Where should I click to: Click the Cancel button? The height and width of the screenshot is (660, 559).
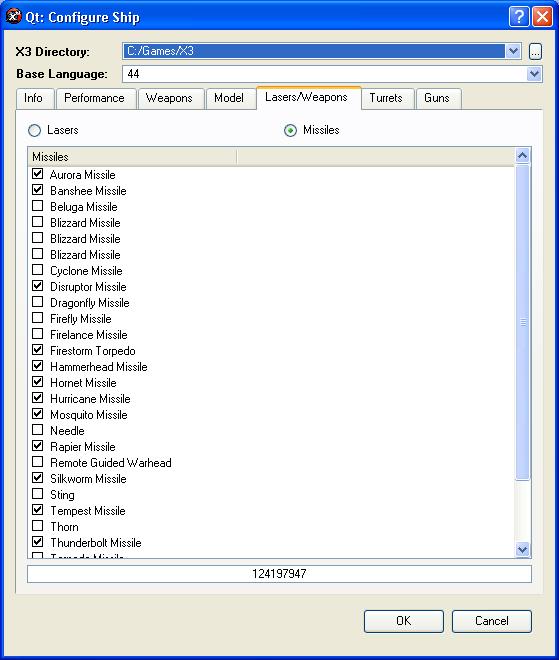[x=492, y=621]
